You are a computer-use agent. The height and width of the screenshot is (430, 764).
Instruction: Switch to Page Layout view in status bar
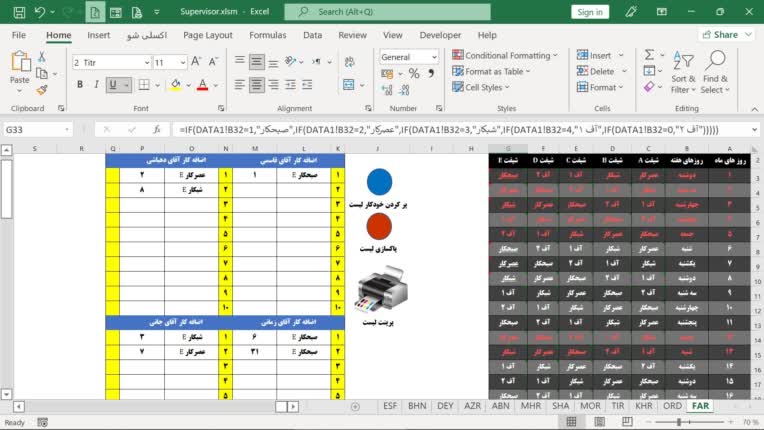[599, 422]
